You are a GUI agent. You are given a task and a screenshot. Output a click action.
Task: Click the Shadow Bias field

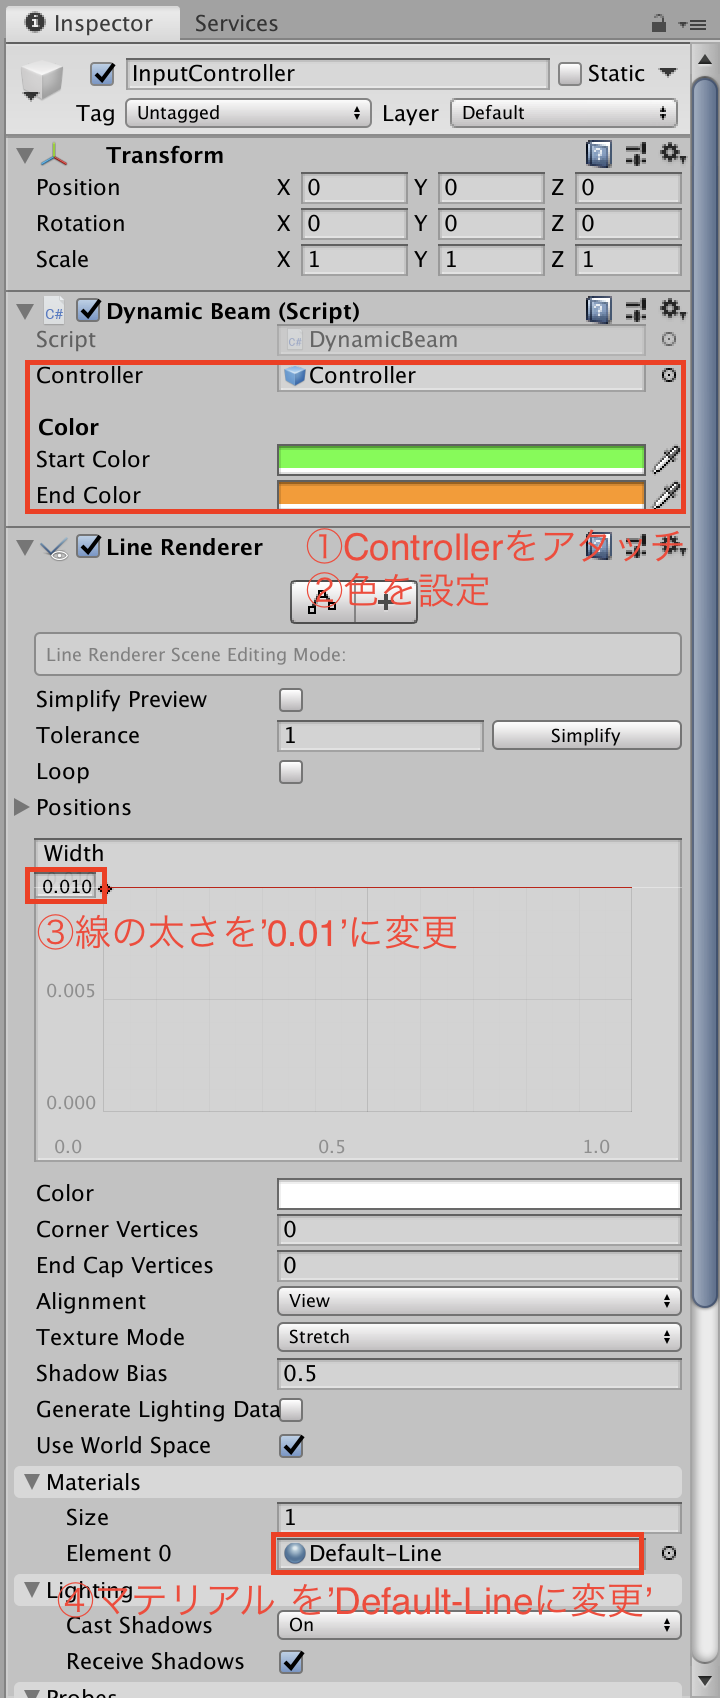tap(479, 1374)
